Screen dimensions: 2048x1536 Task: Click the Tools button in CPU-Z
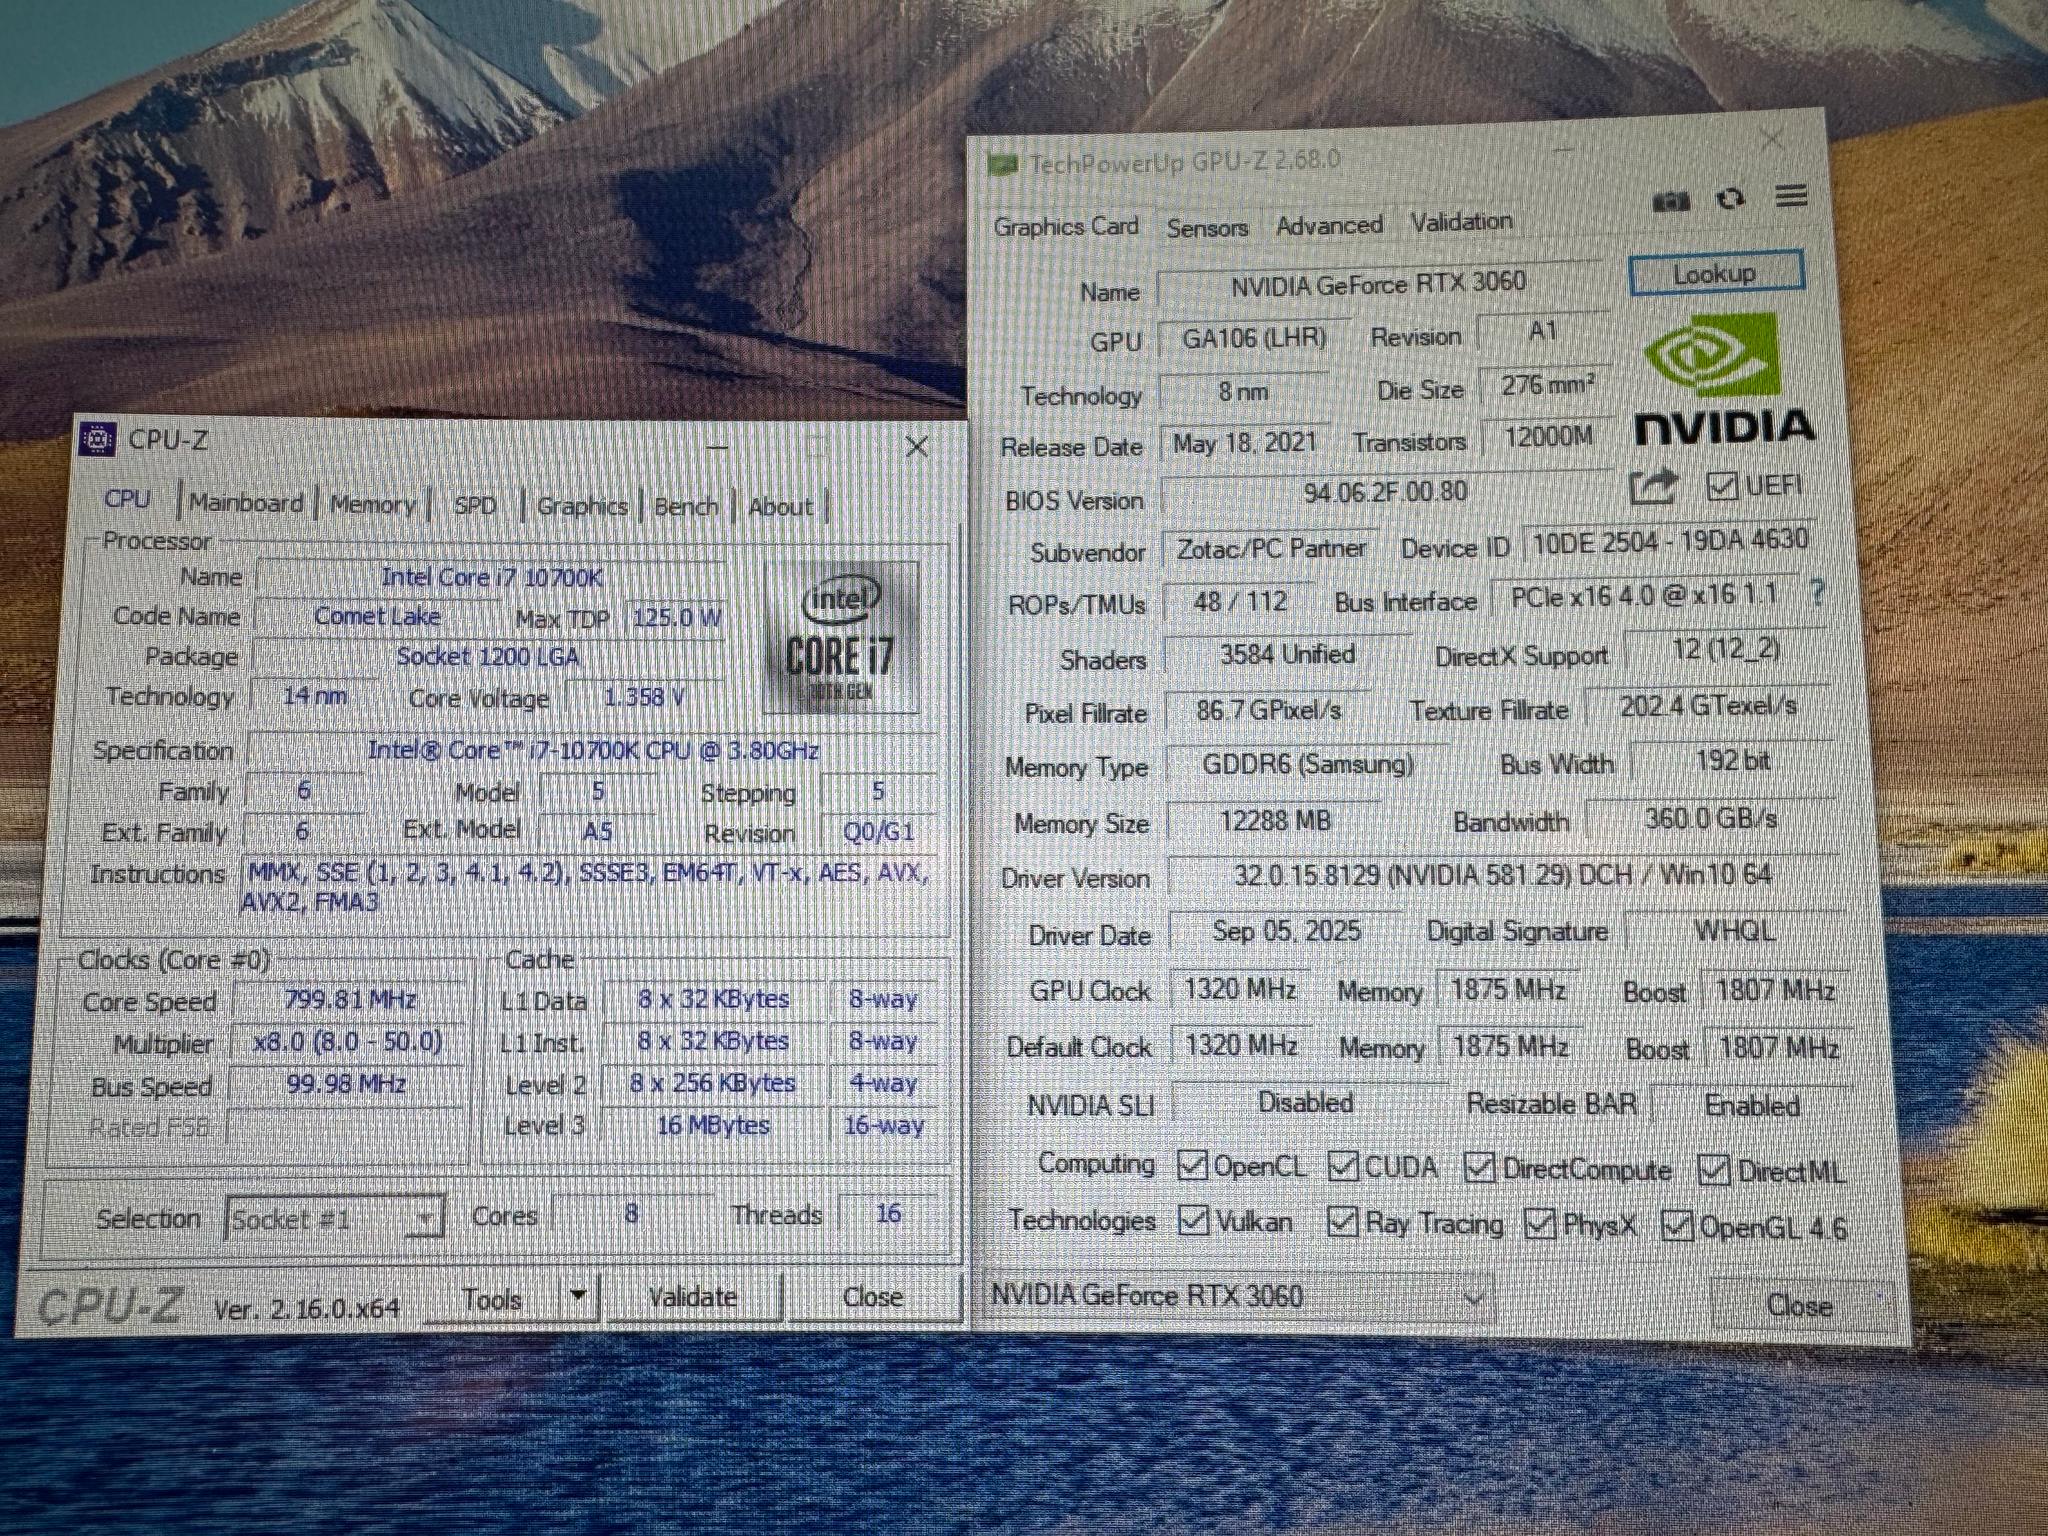coord(492,1298)
